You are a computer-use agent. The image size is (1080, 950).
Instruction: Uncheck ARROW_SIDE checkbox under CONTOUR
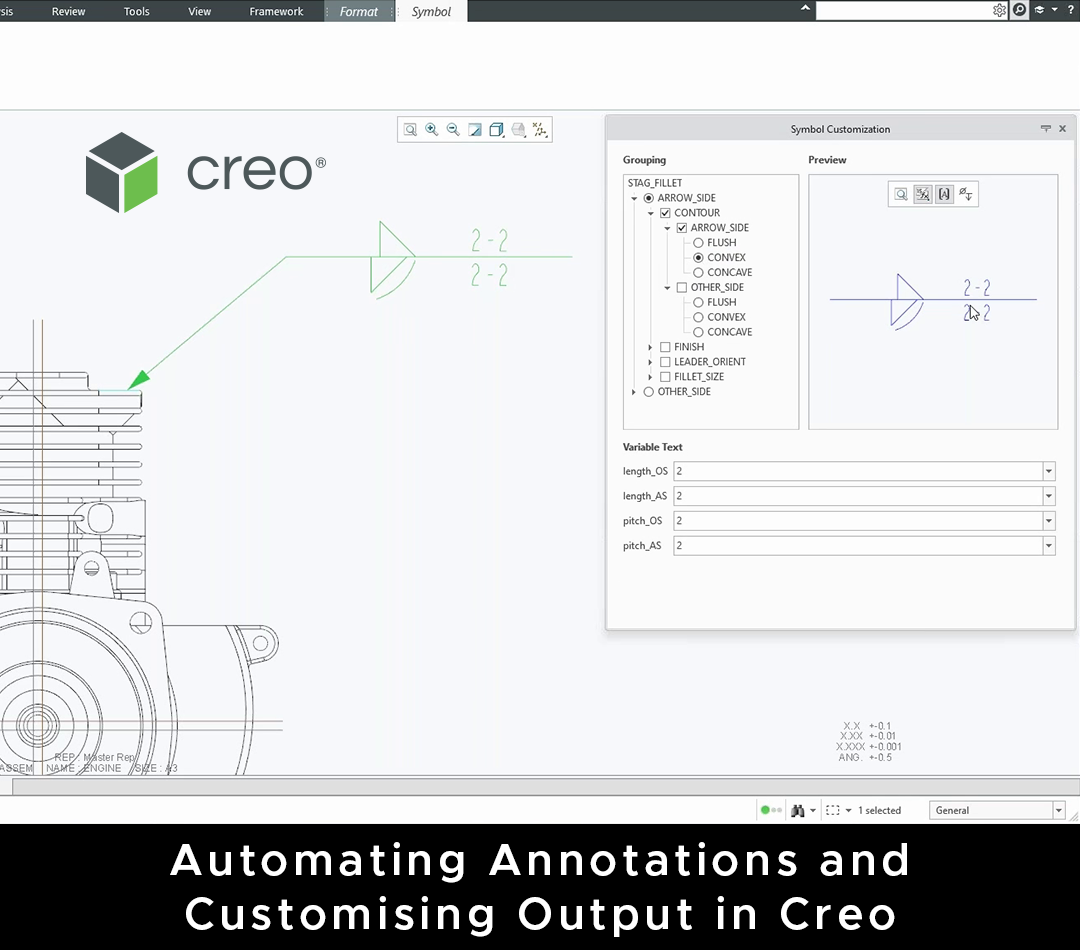click(682, 228)
